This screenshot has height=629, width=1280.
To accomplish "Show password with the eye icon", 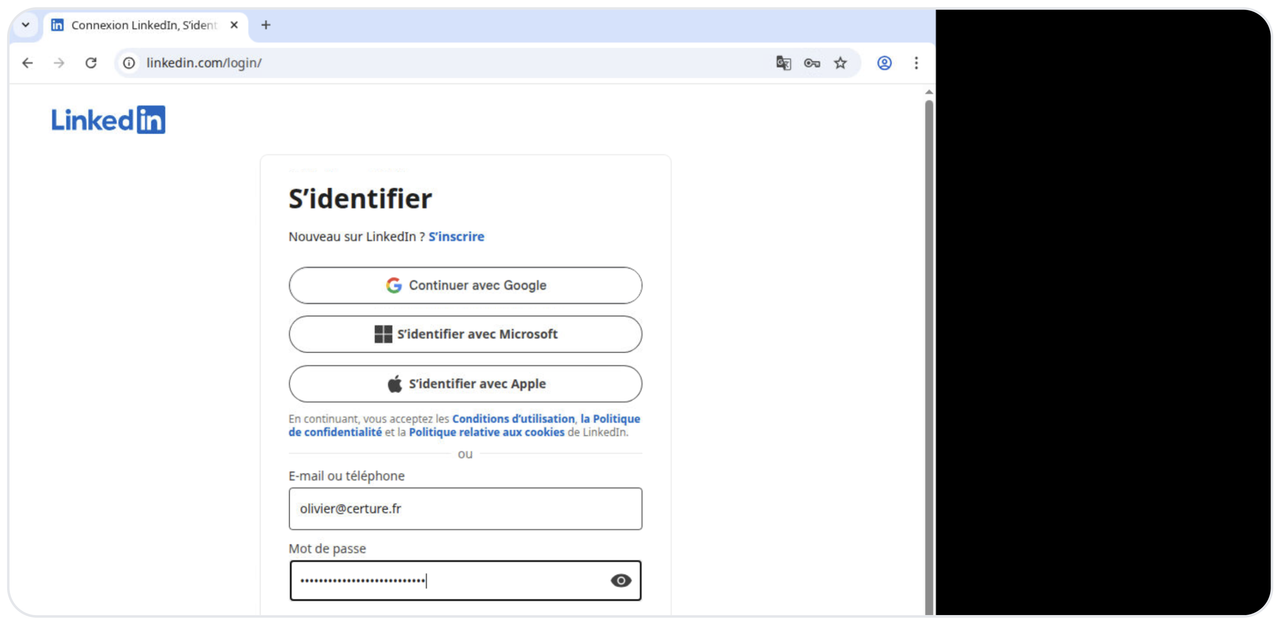I will (x=621, y=581).
